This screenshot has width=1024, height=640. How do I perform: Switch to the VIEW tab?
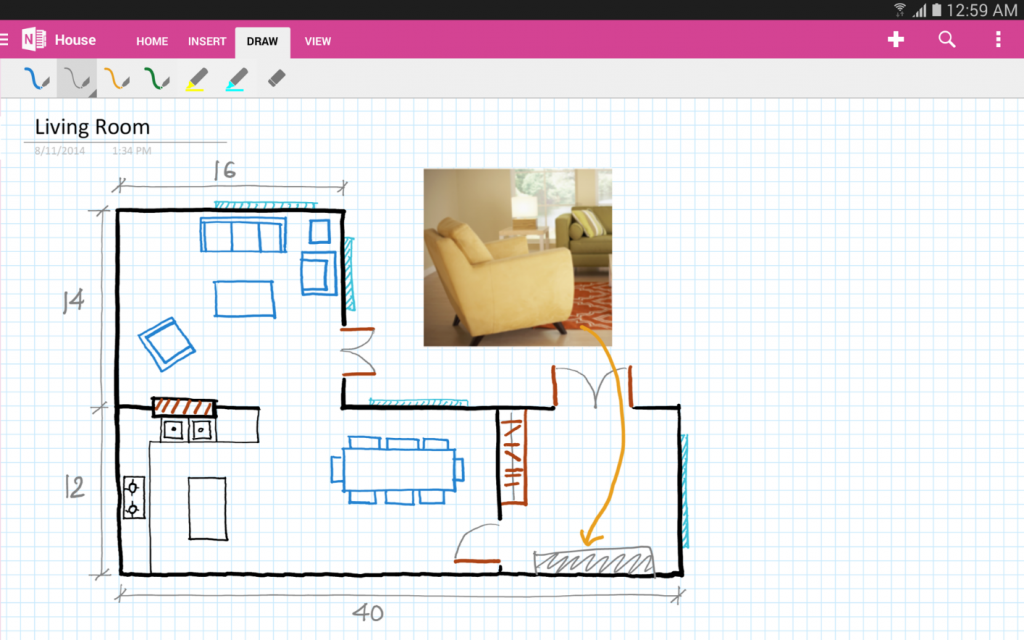[x=318, y=42]
